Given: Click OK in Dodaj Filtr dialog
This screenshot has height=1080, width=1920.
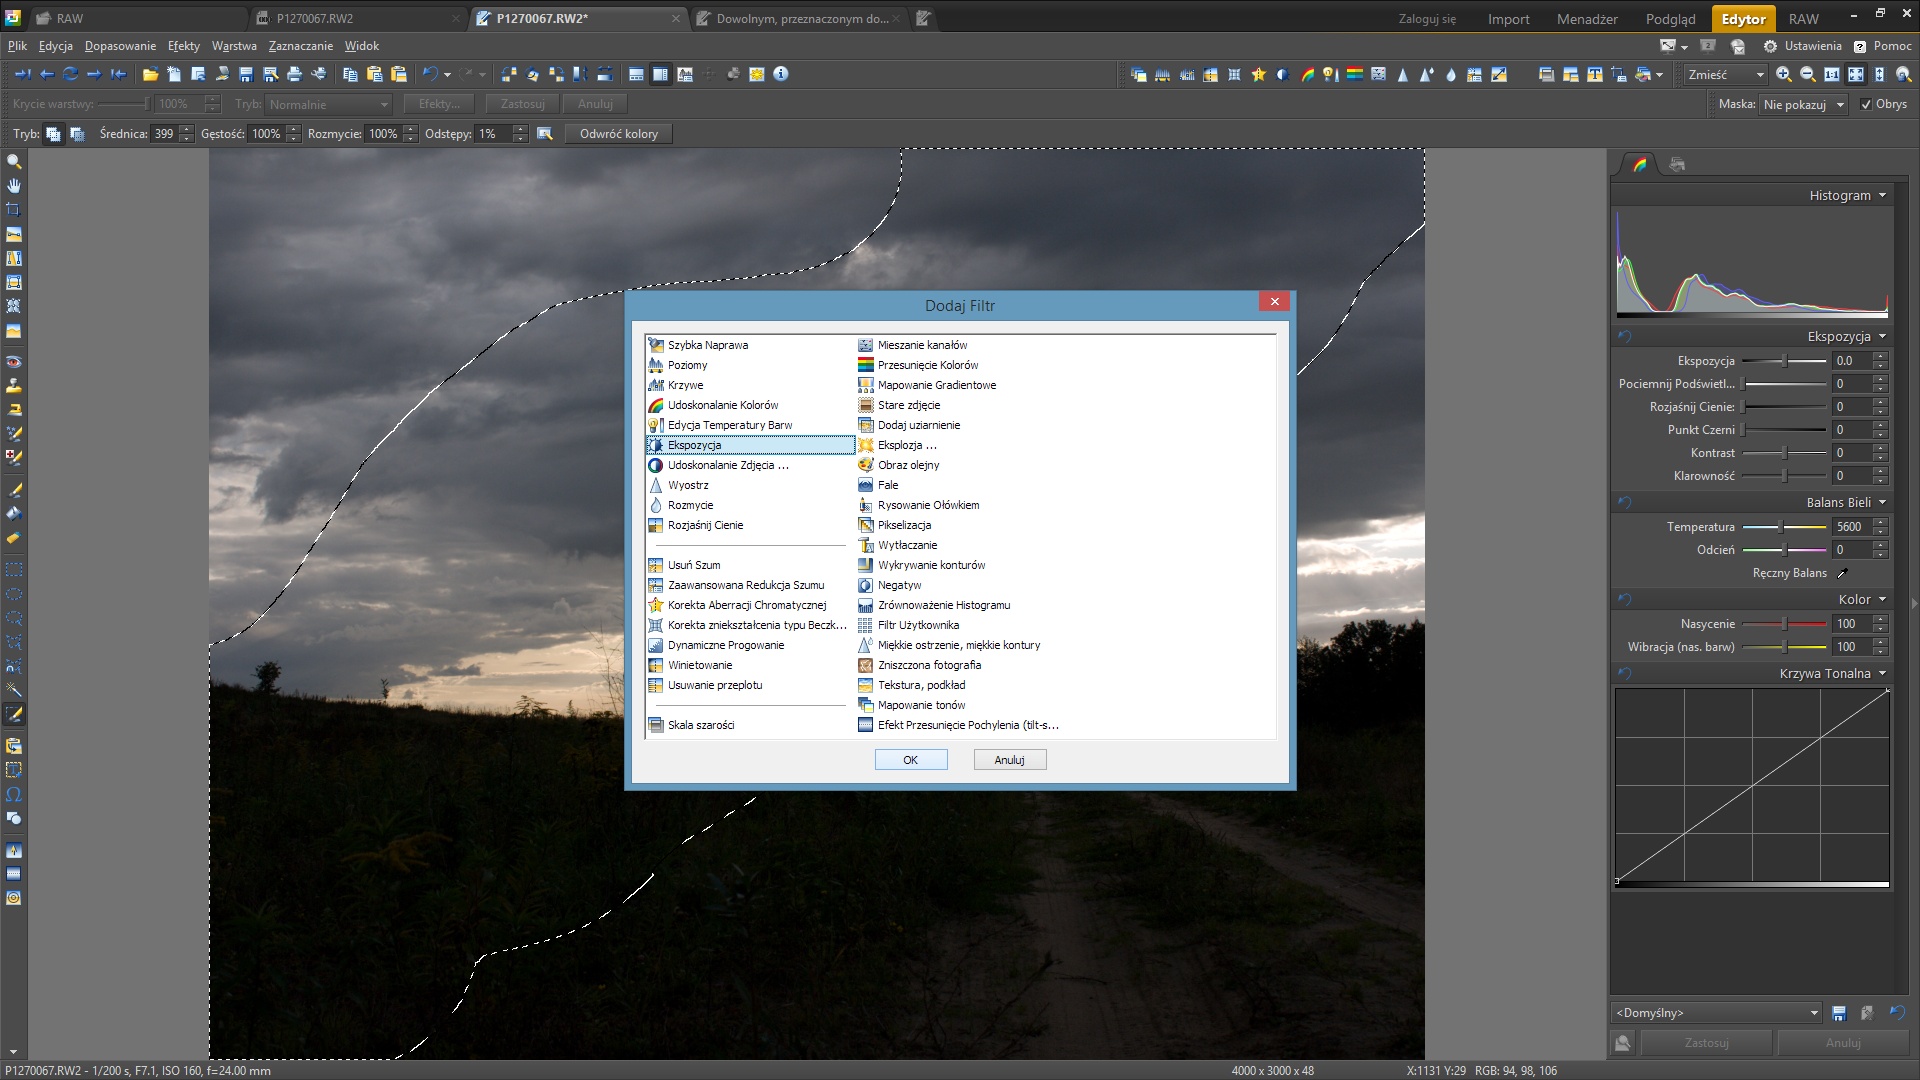Looking at the screenshot, I should tap(910, 760).
